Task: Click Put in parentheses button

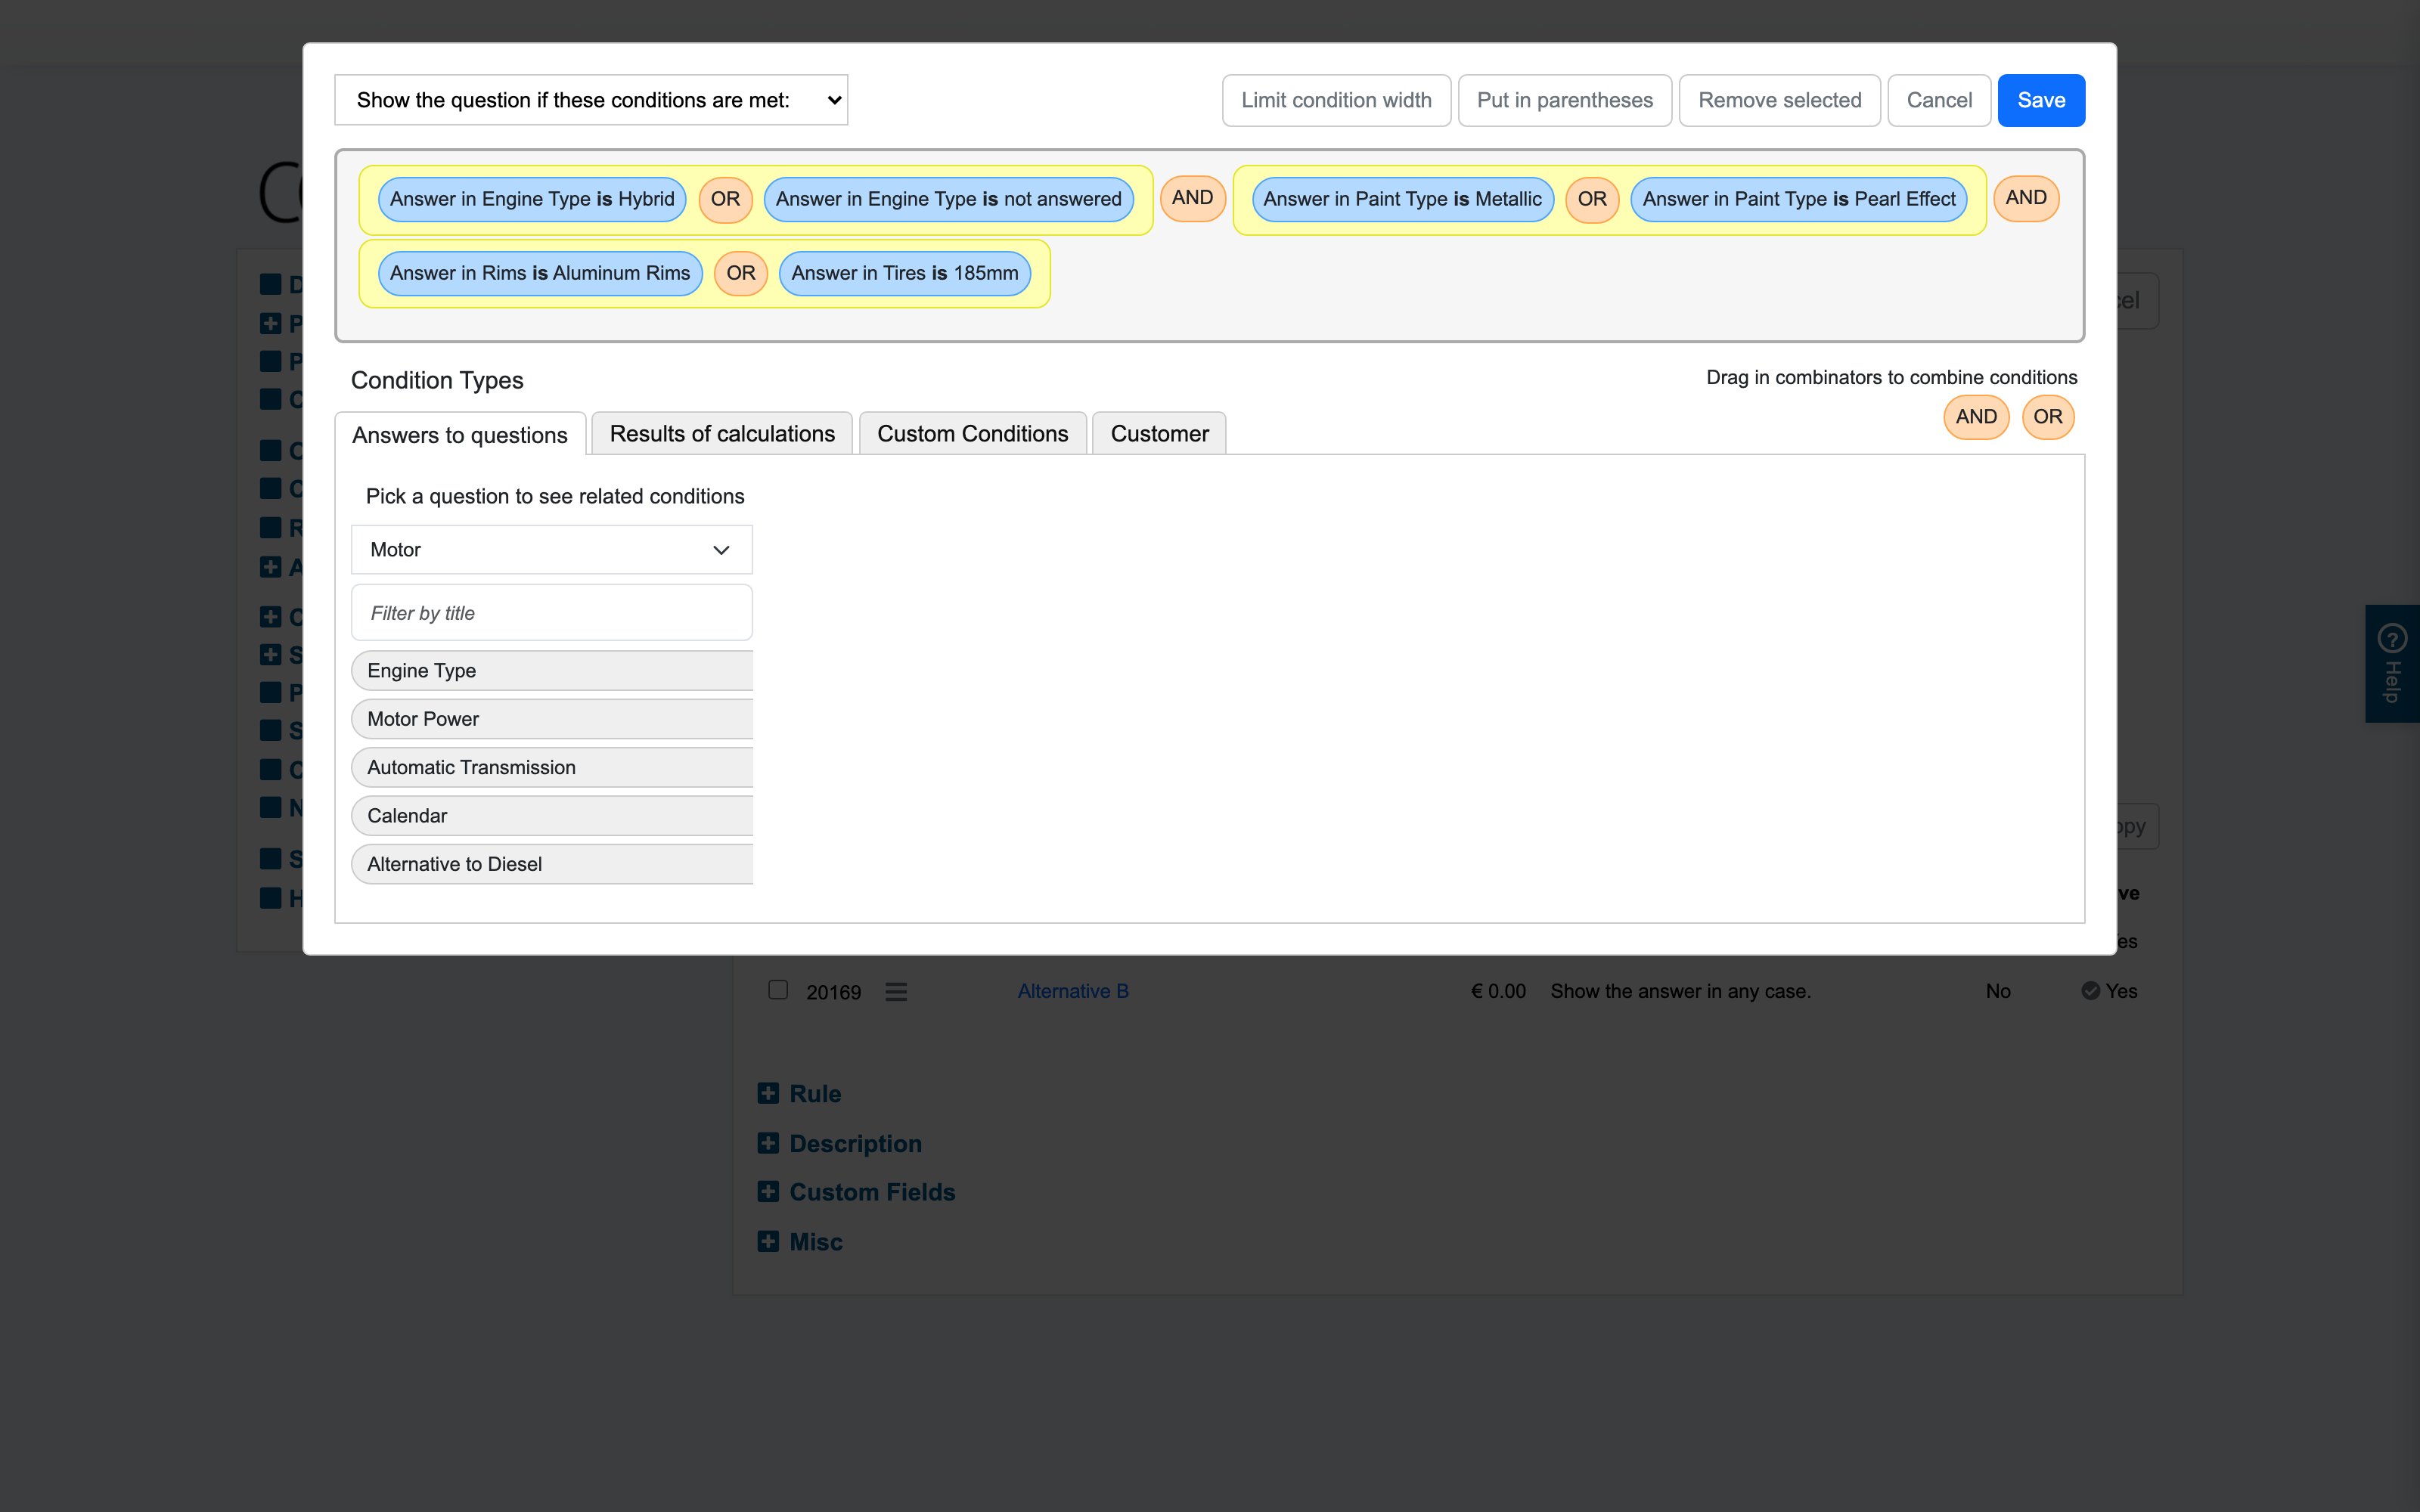Action: click(1564, 100)
